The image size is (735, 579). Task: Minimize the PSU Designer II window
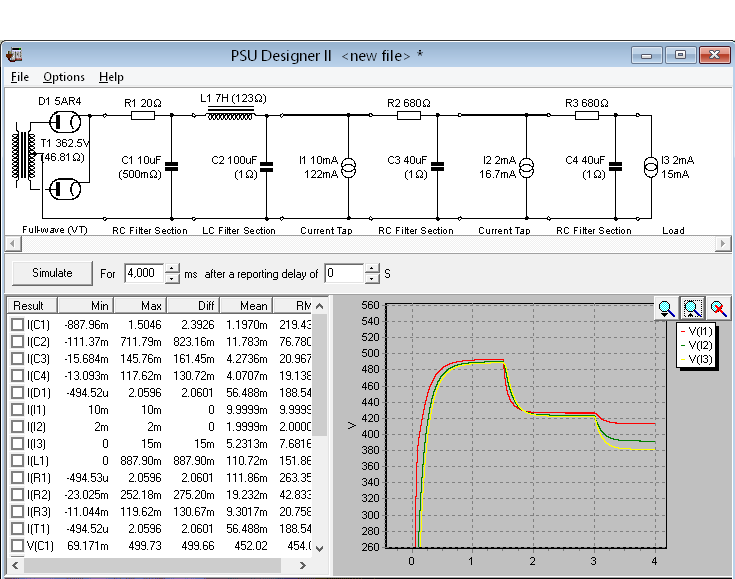click(646, 55)
